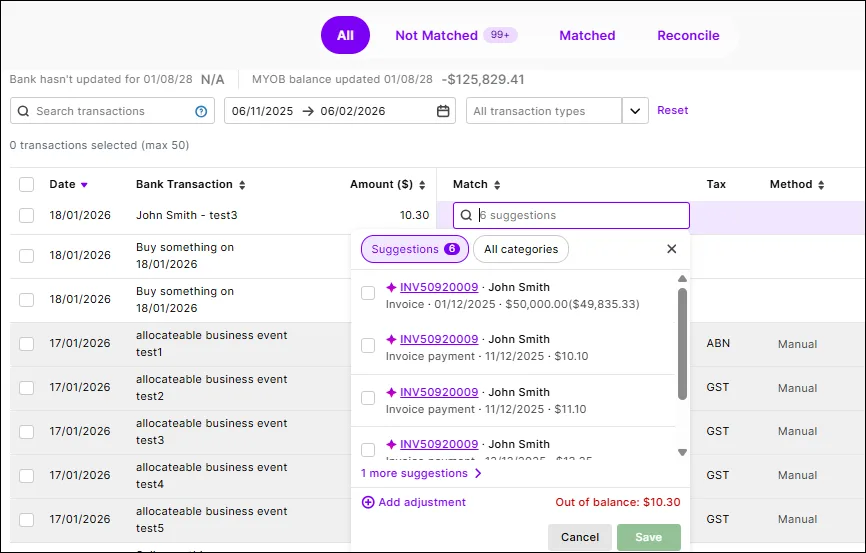
Task: Tick the select-all checkbox in the table header
Action: 27,185
